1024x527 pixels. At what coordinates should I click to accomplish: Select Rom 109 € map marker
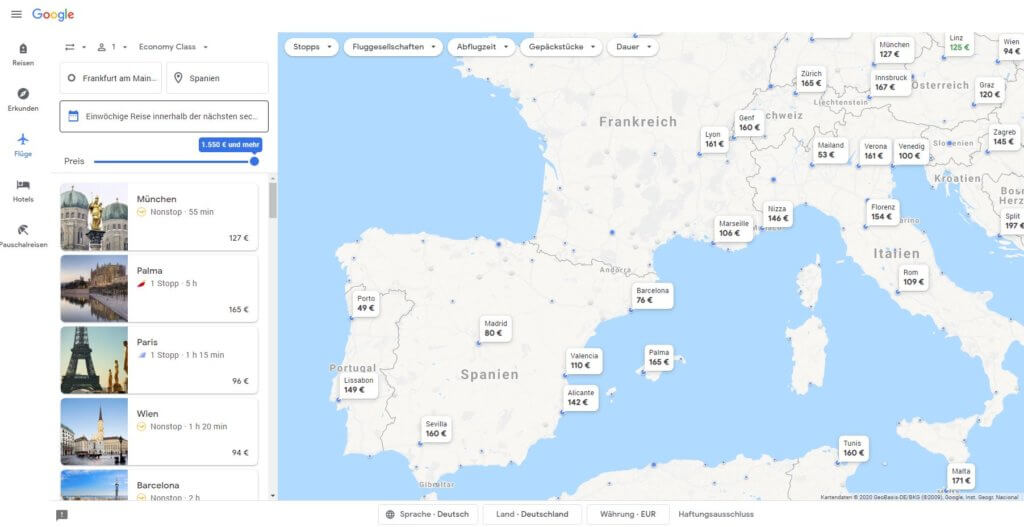[913, 278]
